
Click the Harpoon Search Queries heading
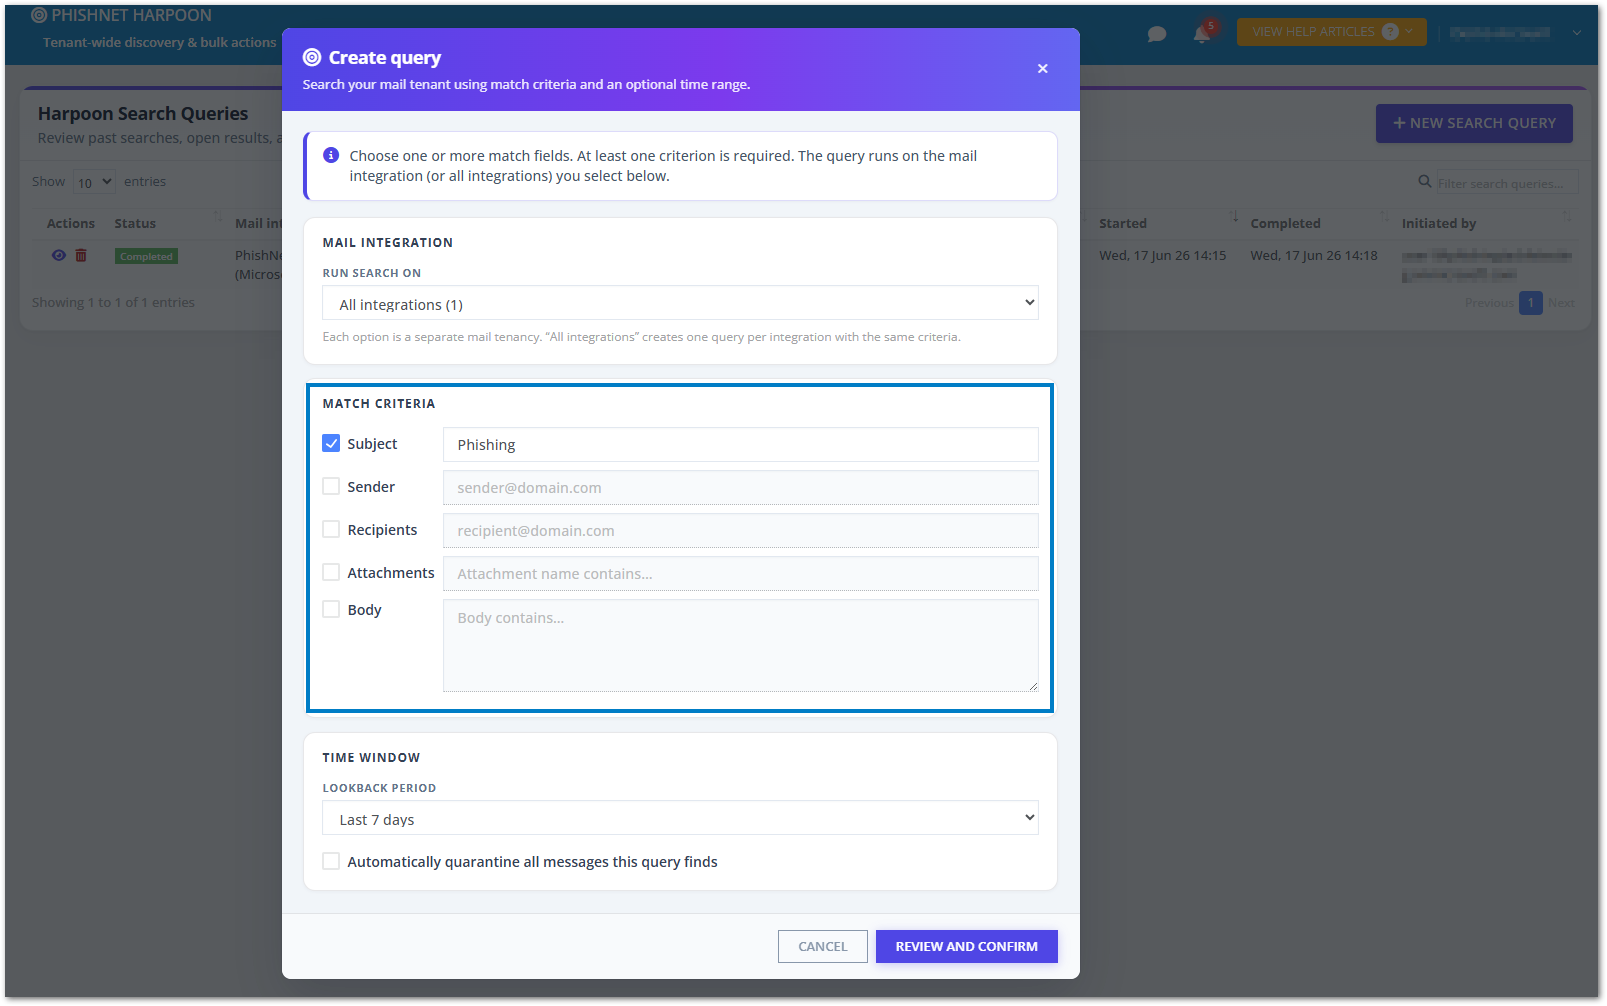(143, 113)
